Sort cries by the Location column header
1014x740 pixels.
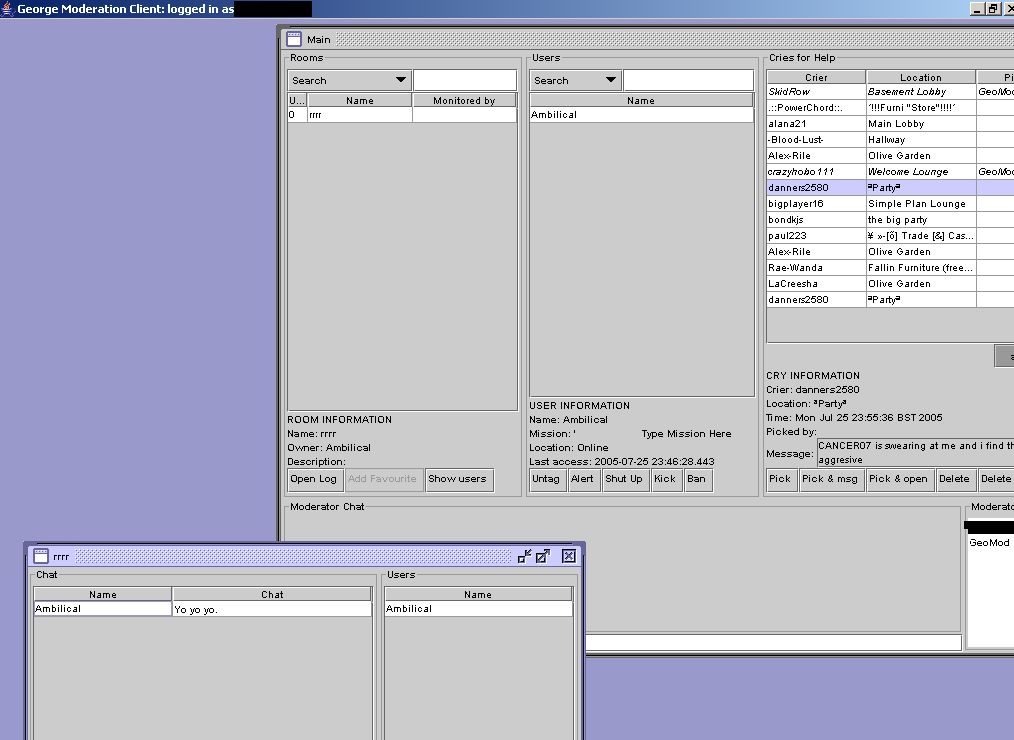(920, 77)
